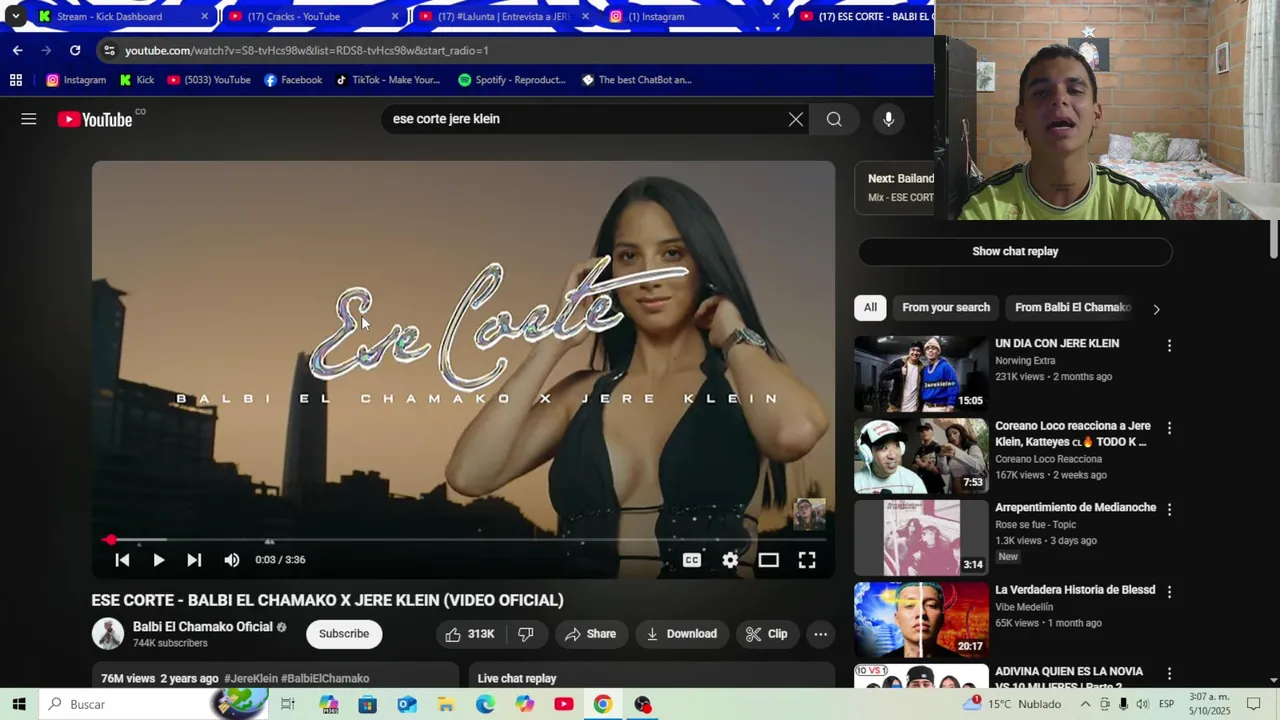The image size is (1280, 720).
Task: Play the video with the play button
Action: point(158,560)
